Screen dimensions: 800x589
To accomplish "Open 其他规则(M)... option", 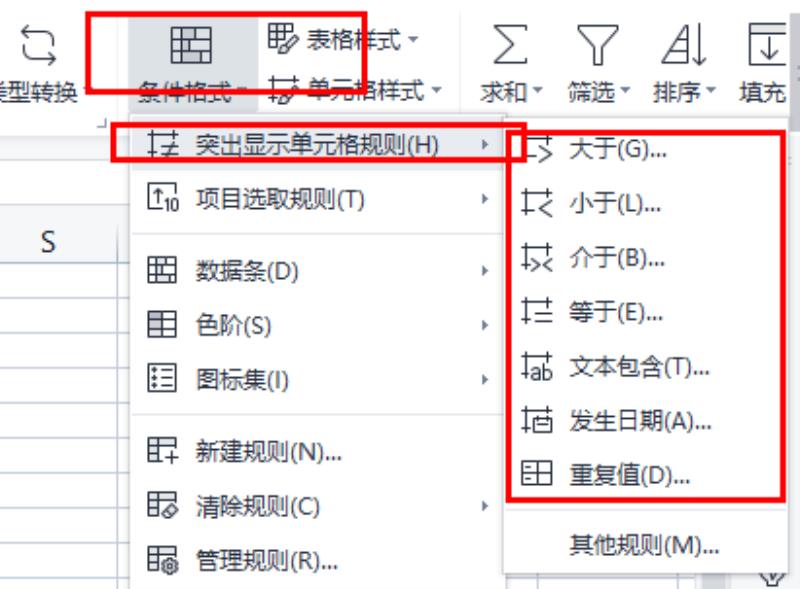I will pos(645,545).
